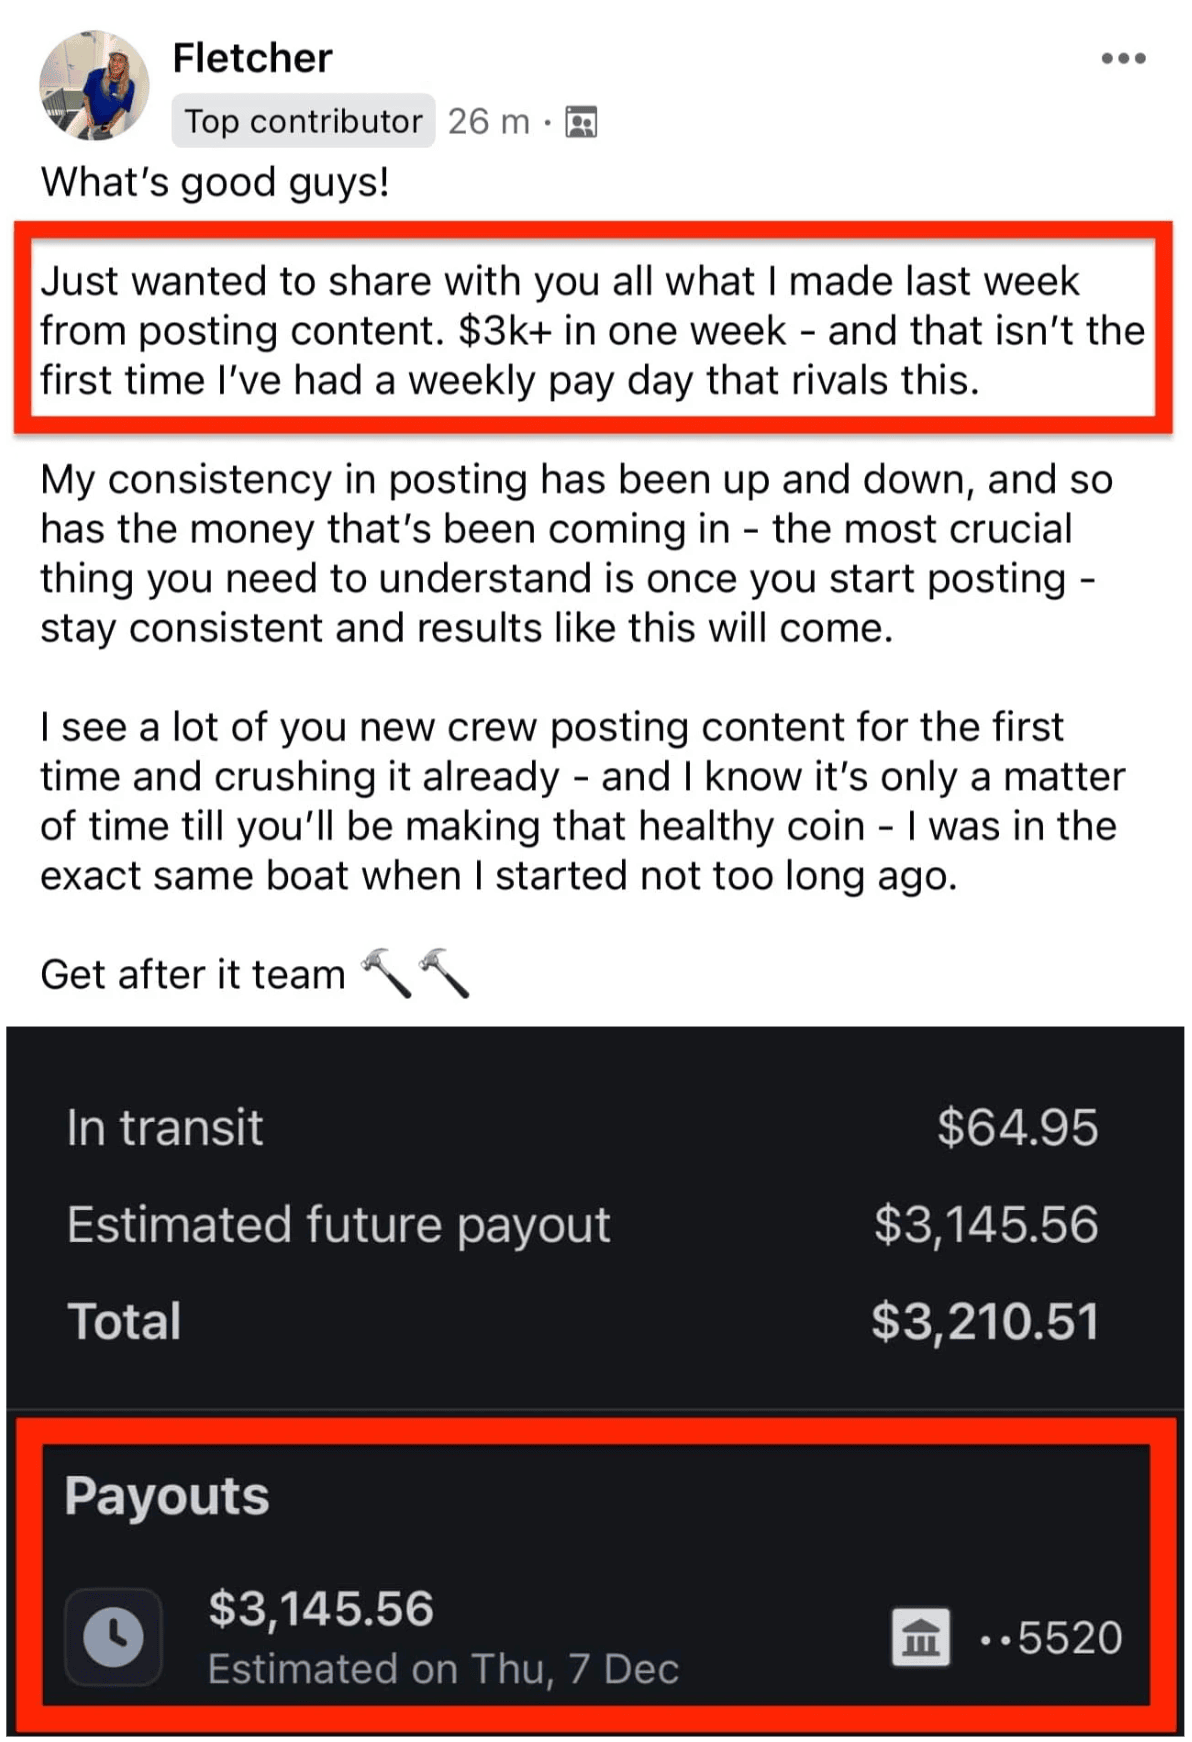
Task: Open the three-dot post options menu
Action: [1123, 59]
